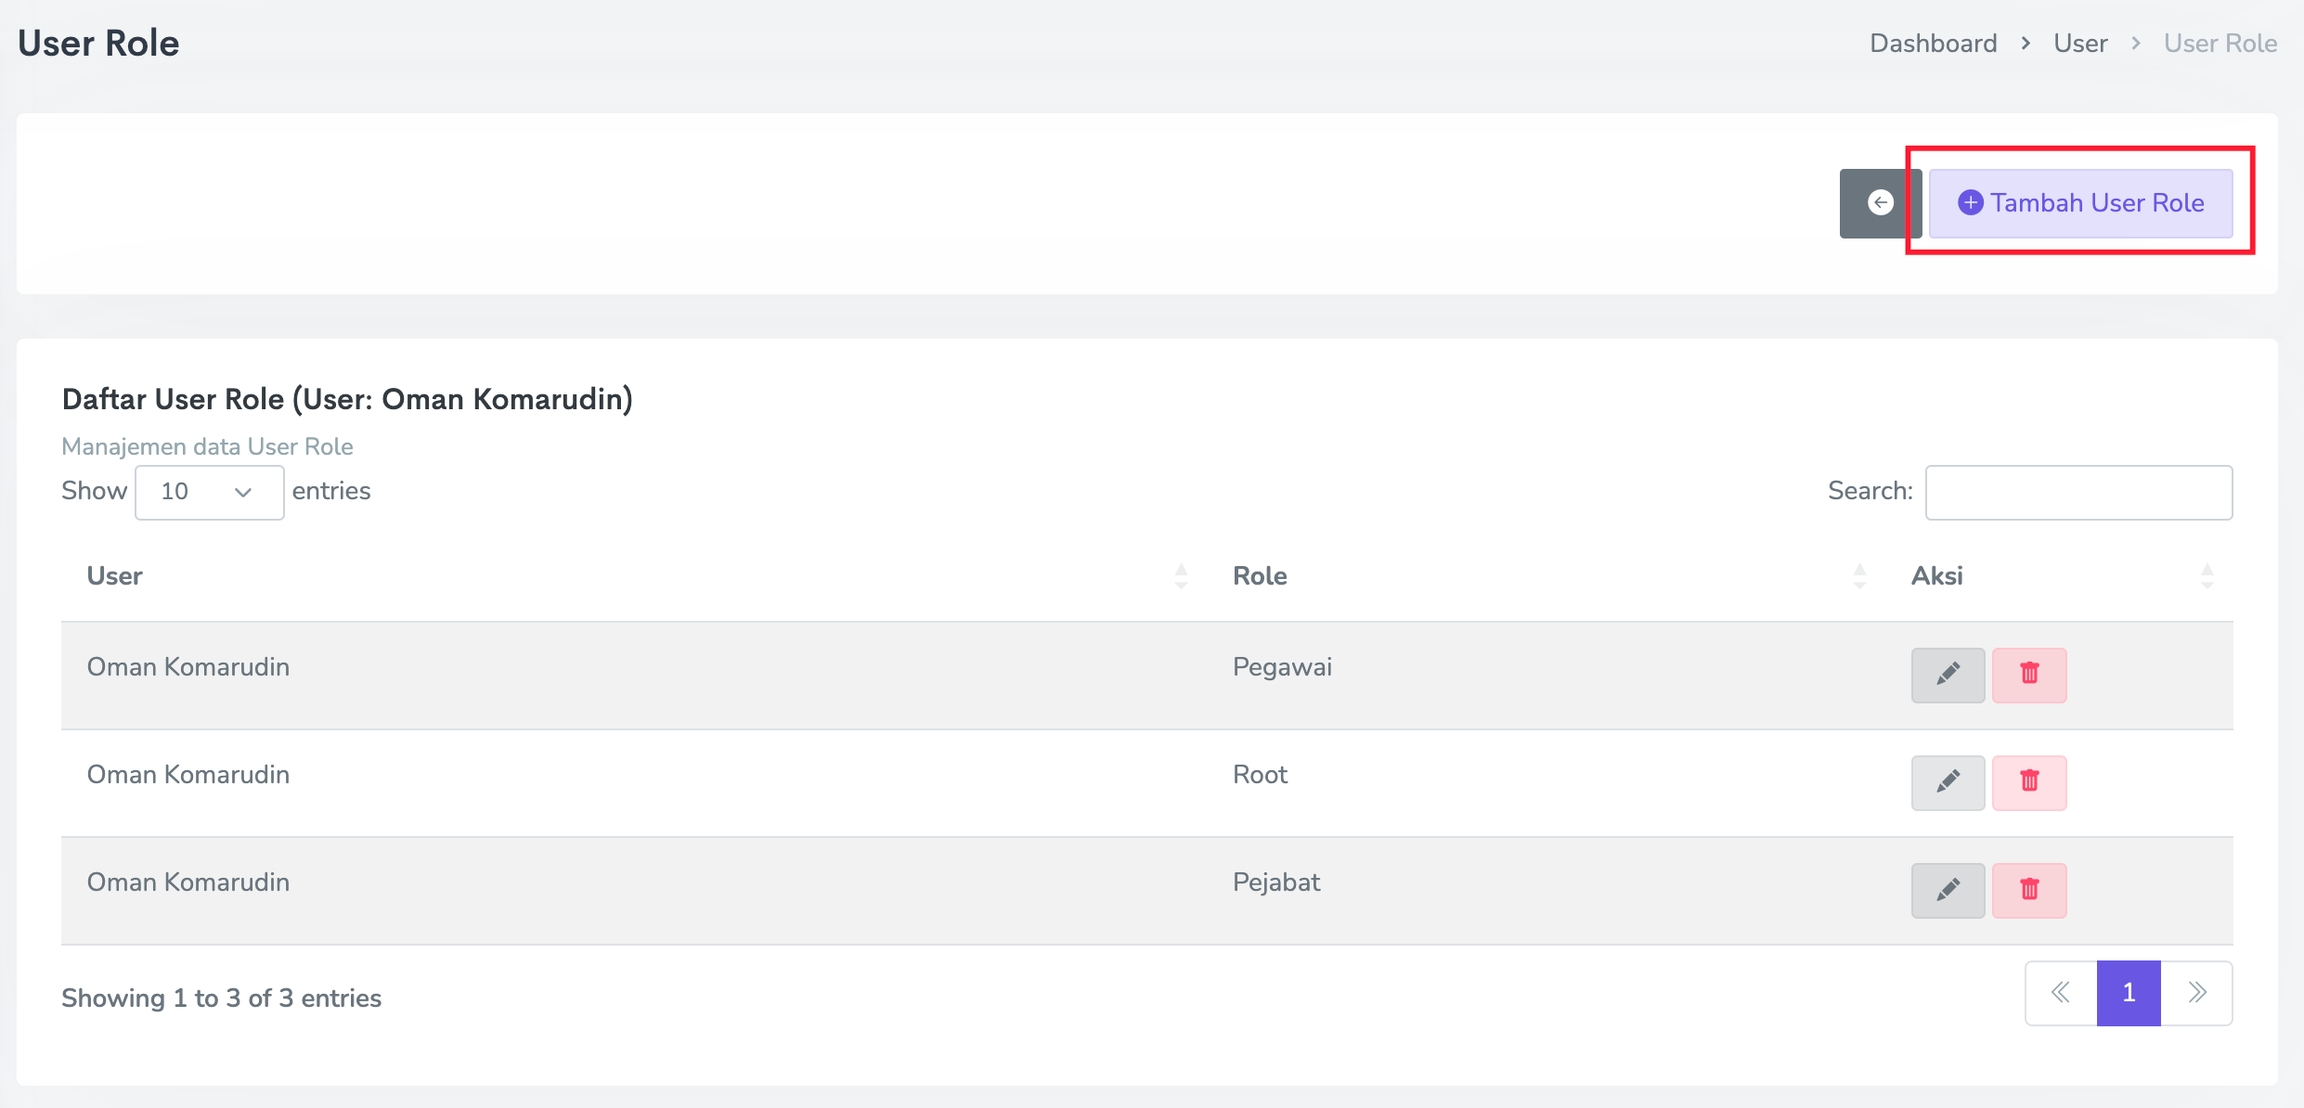Click the User Role breadcrumb item
This screenshot has height=1108, width=2304.
[2220, 43]
